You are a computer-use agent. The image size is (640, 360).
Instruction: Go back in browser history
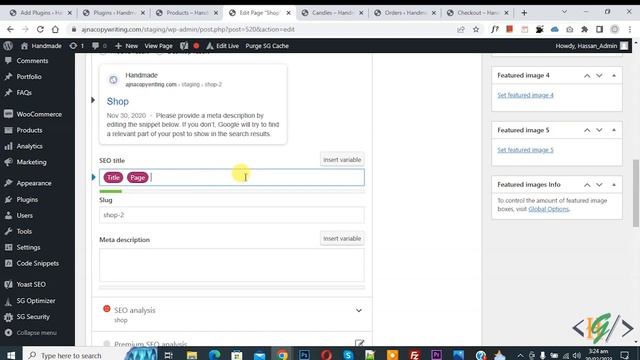[10, 29]
